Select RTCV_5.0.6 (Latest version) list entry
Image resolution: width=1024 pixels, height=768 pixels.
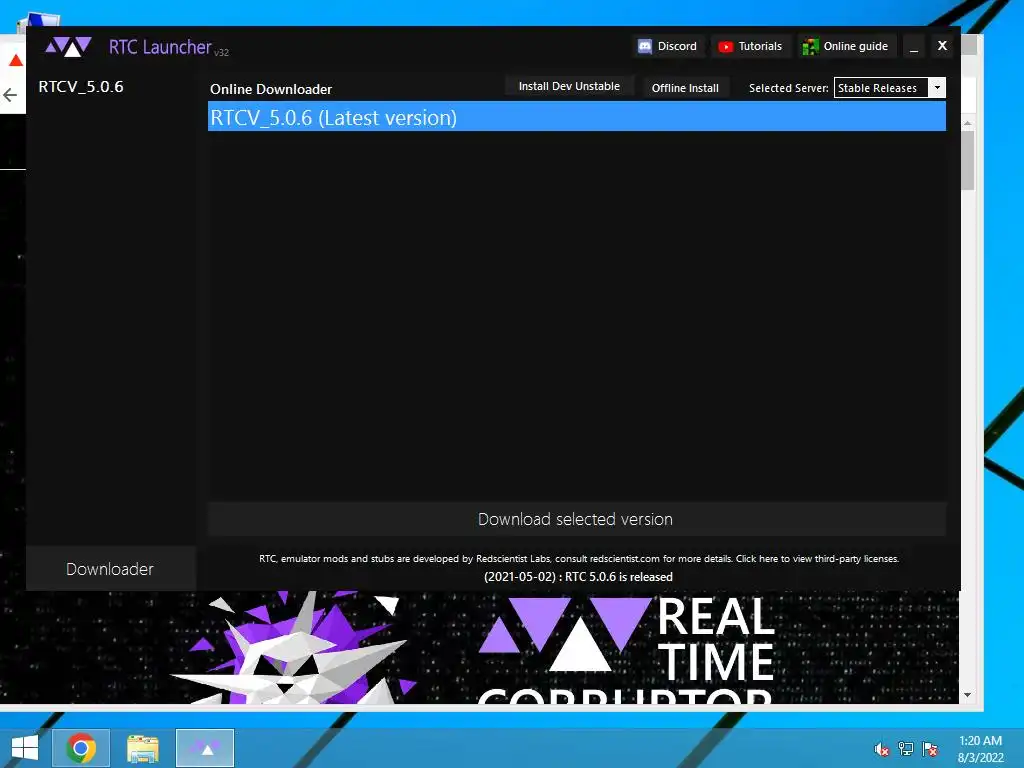click(577, 117)
